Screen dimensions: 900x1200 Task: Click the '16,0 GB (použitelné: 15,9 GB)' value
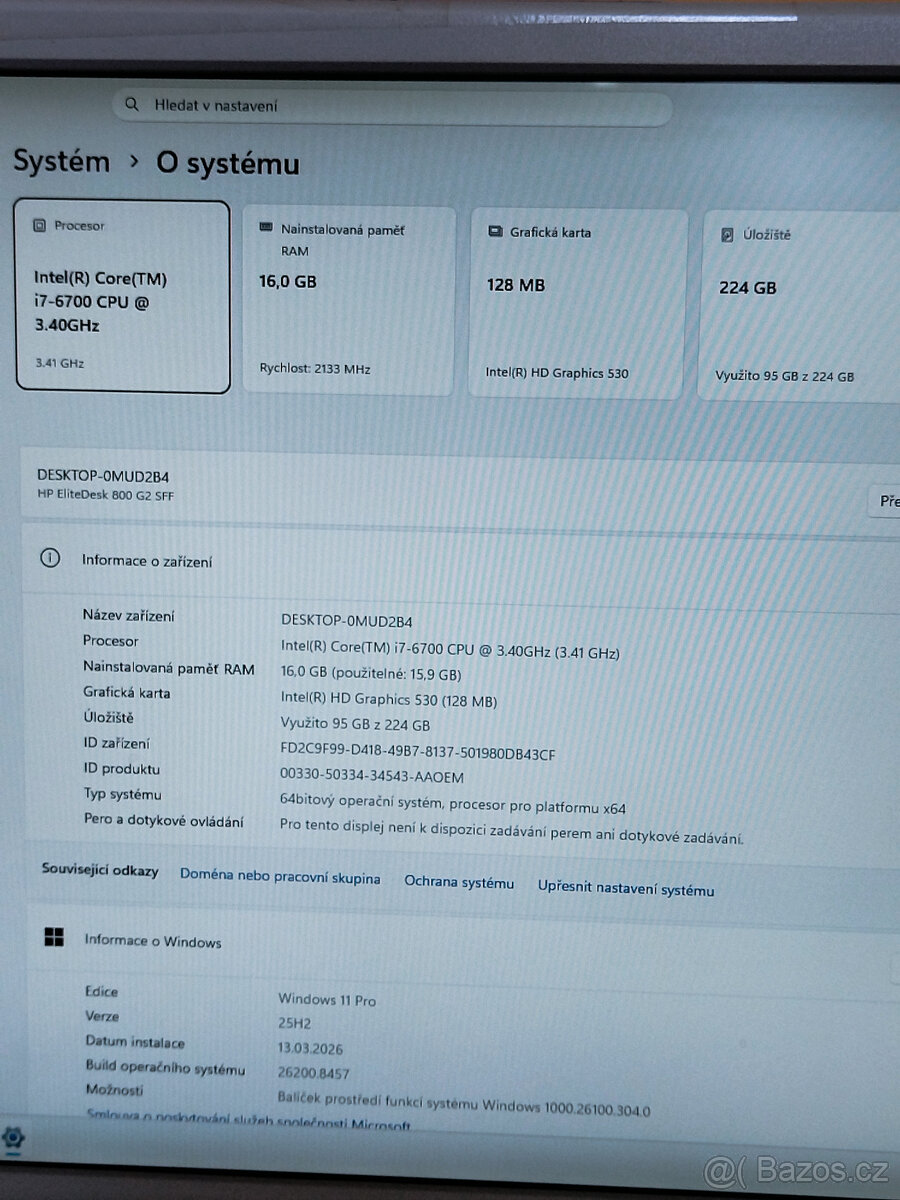click(371, 674)
